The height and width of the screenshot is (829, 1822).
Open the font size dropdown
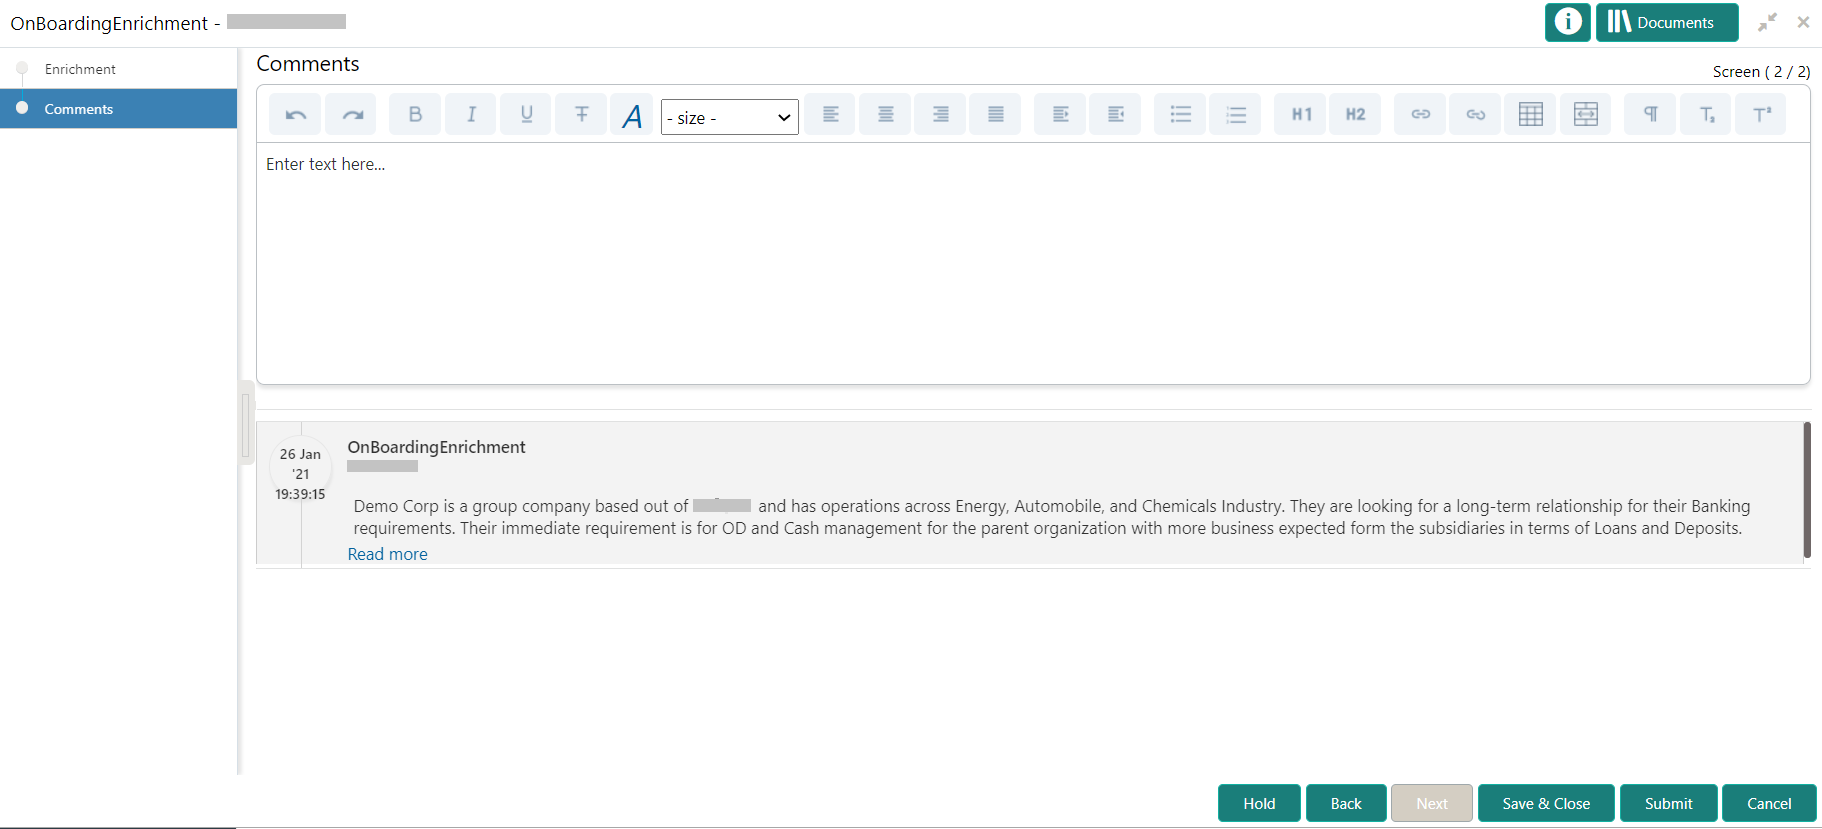730,117
